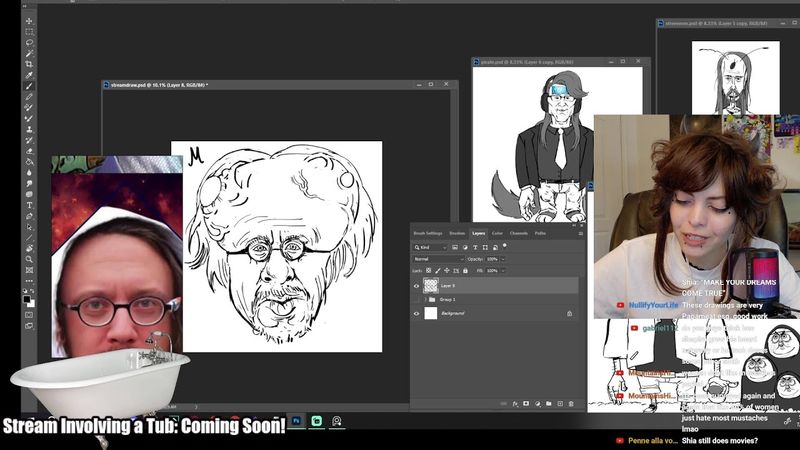
Task: Toggle lock all for layer
Action: 465,270
